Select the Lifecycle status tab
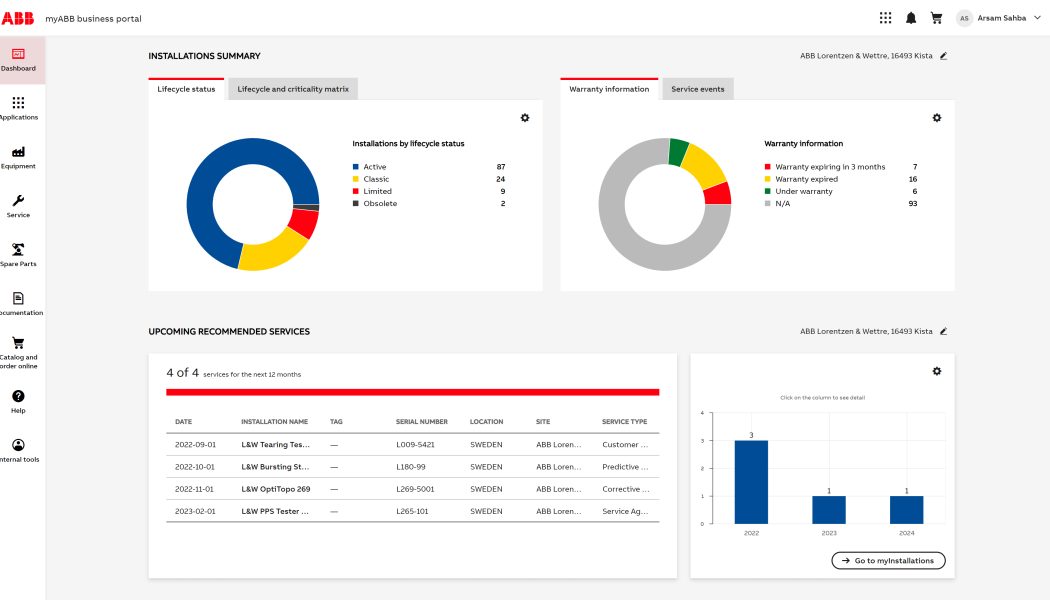Viewport: 1050px width, 600px height. click(186, 89)
